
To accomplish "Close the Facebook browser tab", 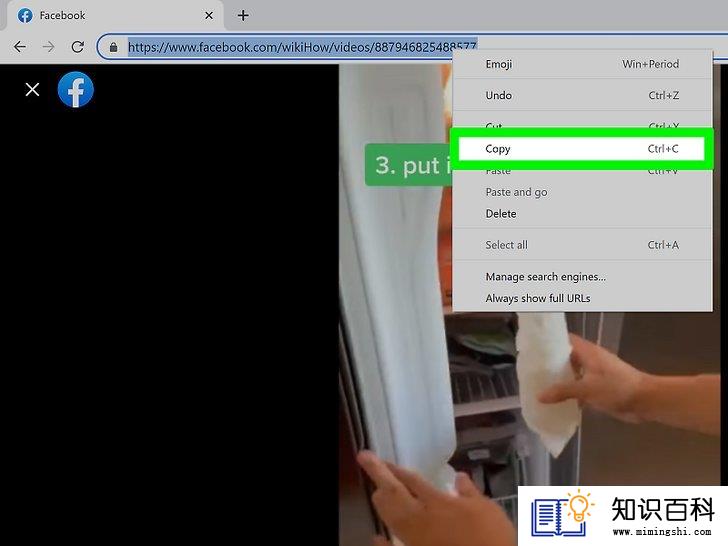I will (209, 16).
